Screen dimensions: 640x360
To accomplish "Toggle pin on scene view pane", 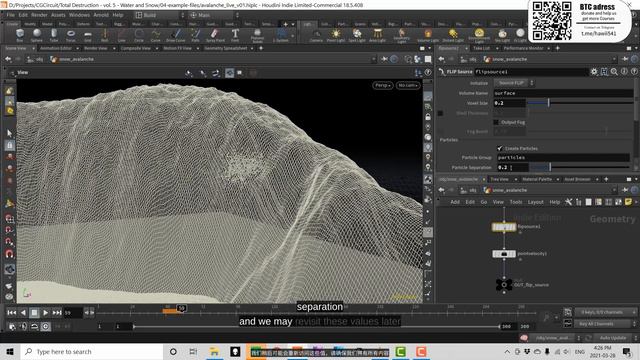I will click(384, 59).
